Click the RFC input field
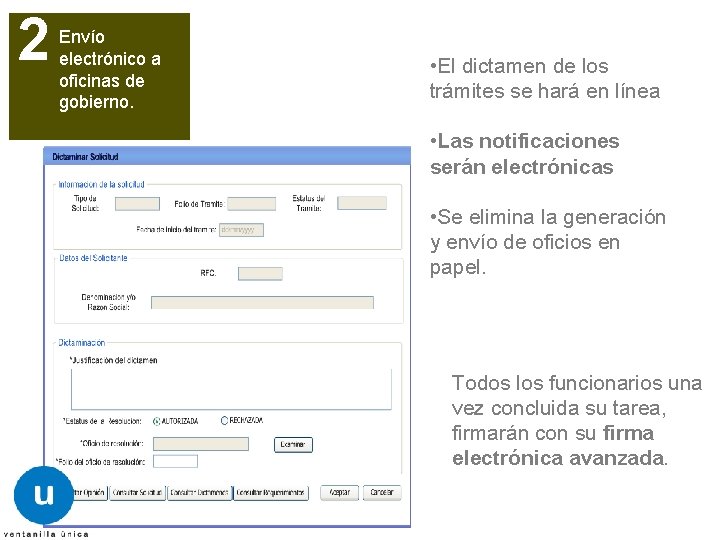This screenshot has width=720, height=540. [260, 274]
